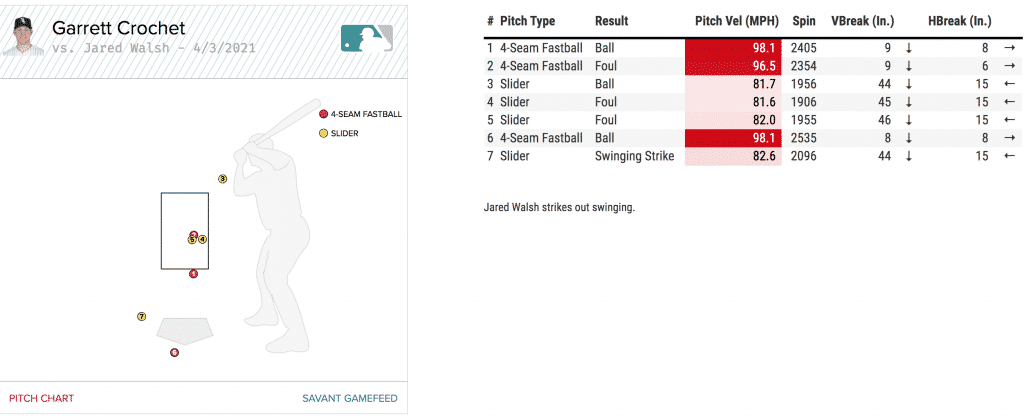Click the home plate graphic
The height and width of the screenshot is (419, 1024).
[185, 329]
